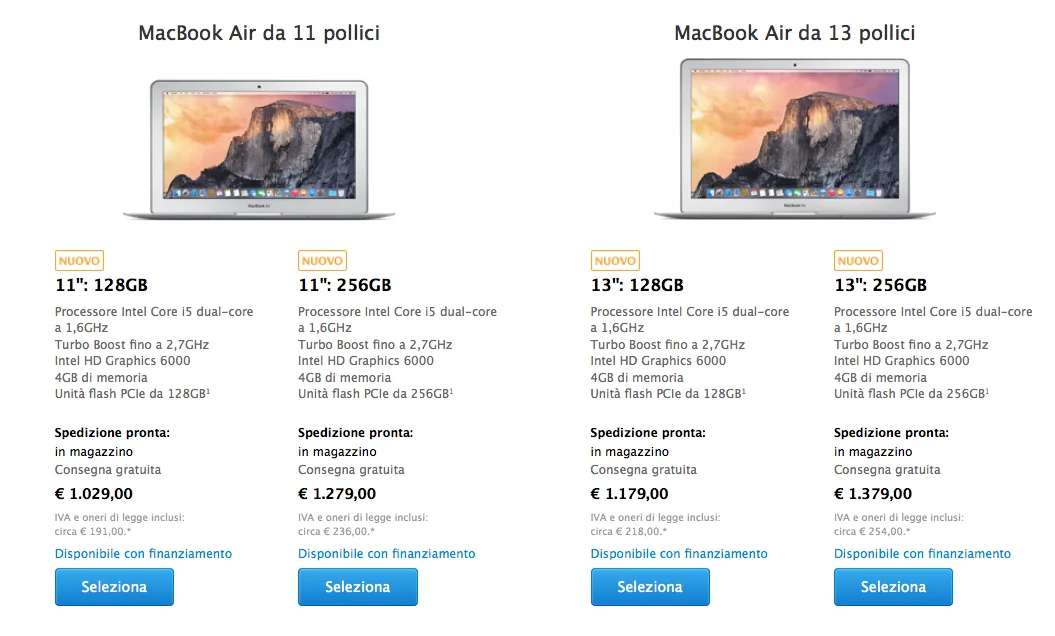Viewport: 1055px width, 636px height.
Task: Click the € 1.379,00 price
Action: coord(873,494)
